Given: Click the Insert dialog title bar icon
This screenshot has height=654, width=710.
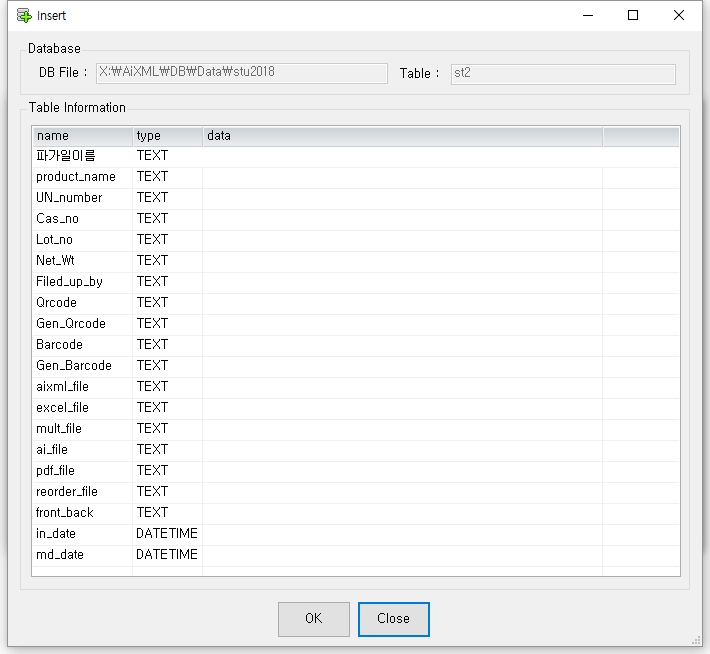Looking at the screenshot, I should click(24, 16).
